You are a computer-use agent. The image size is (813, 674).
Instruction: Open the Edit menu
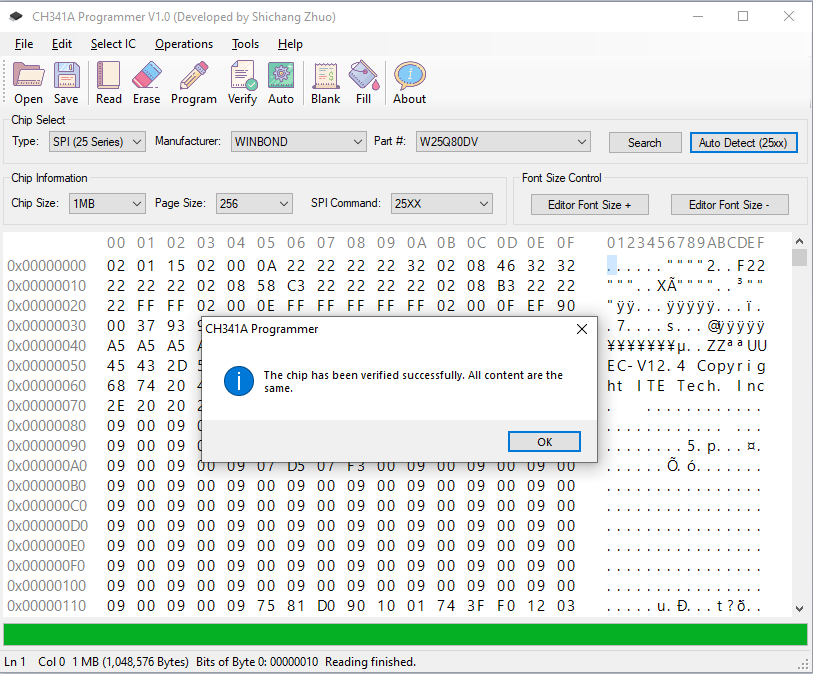click(x=62, y=44)
